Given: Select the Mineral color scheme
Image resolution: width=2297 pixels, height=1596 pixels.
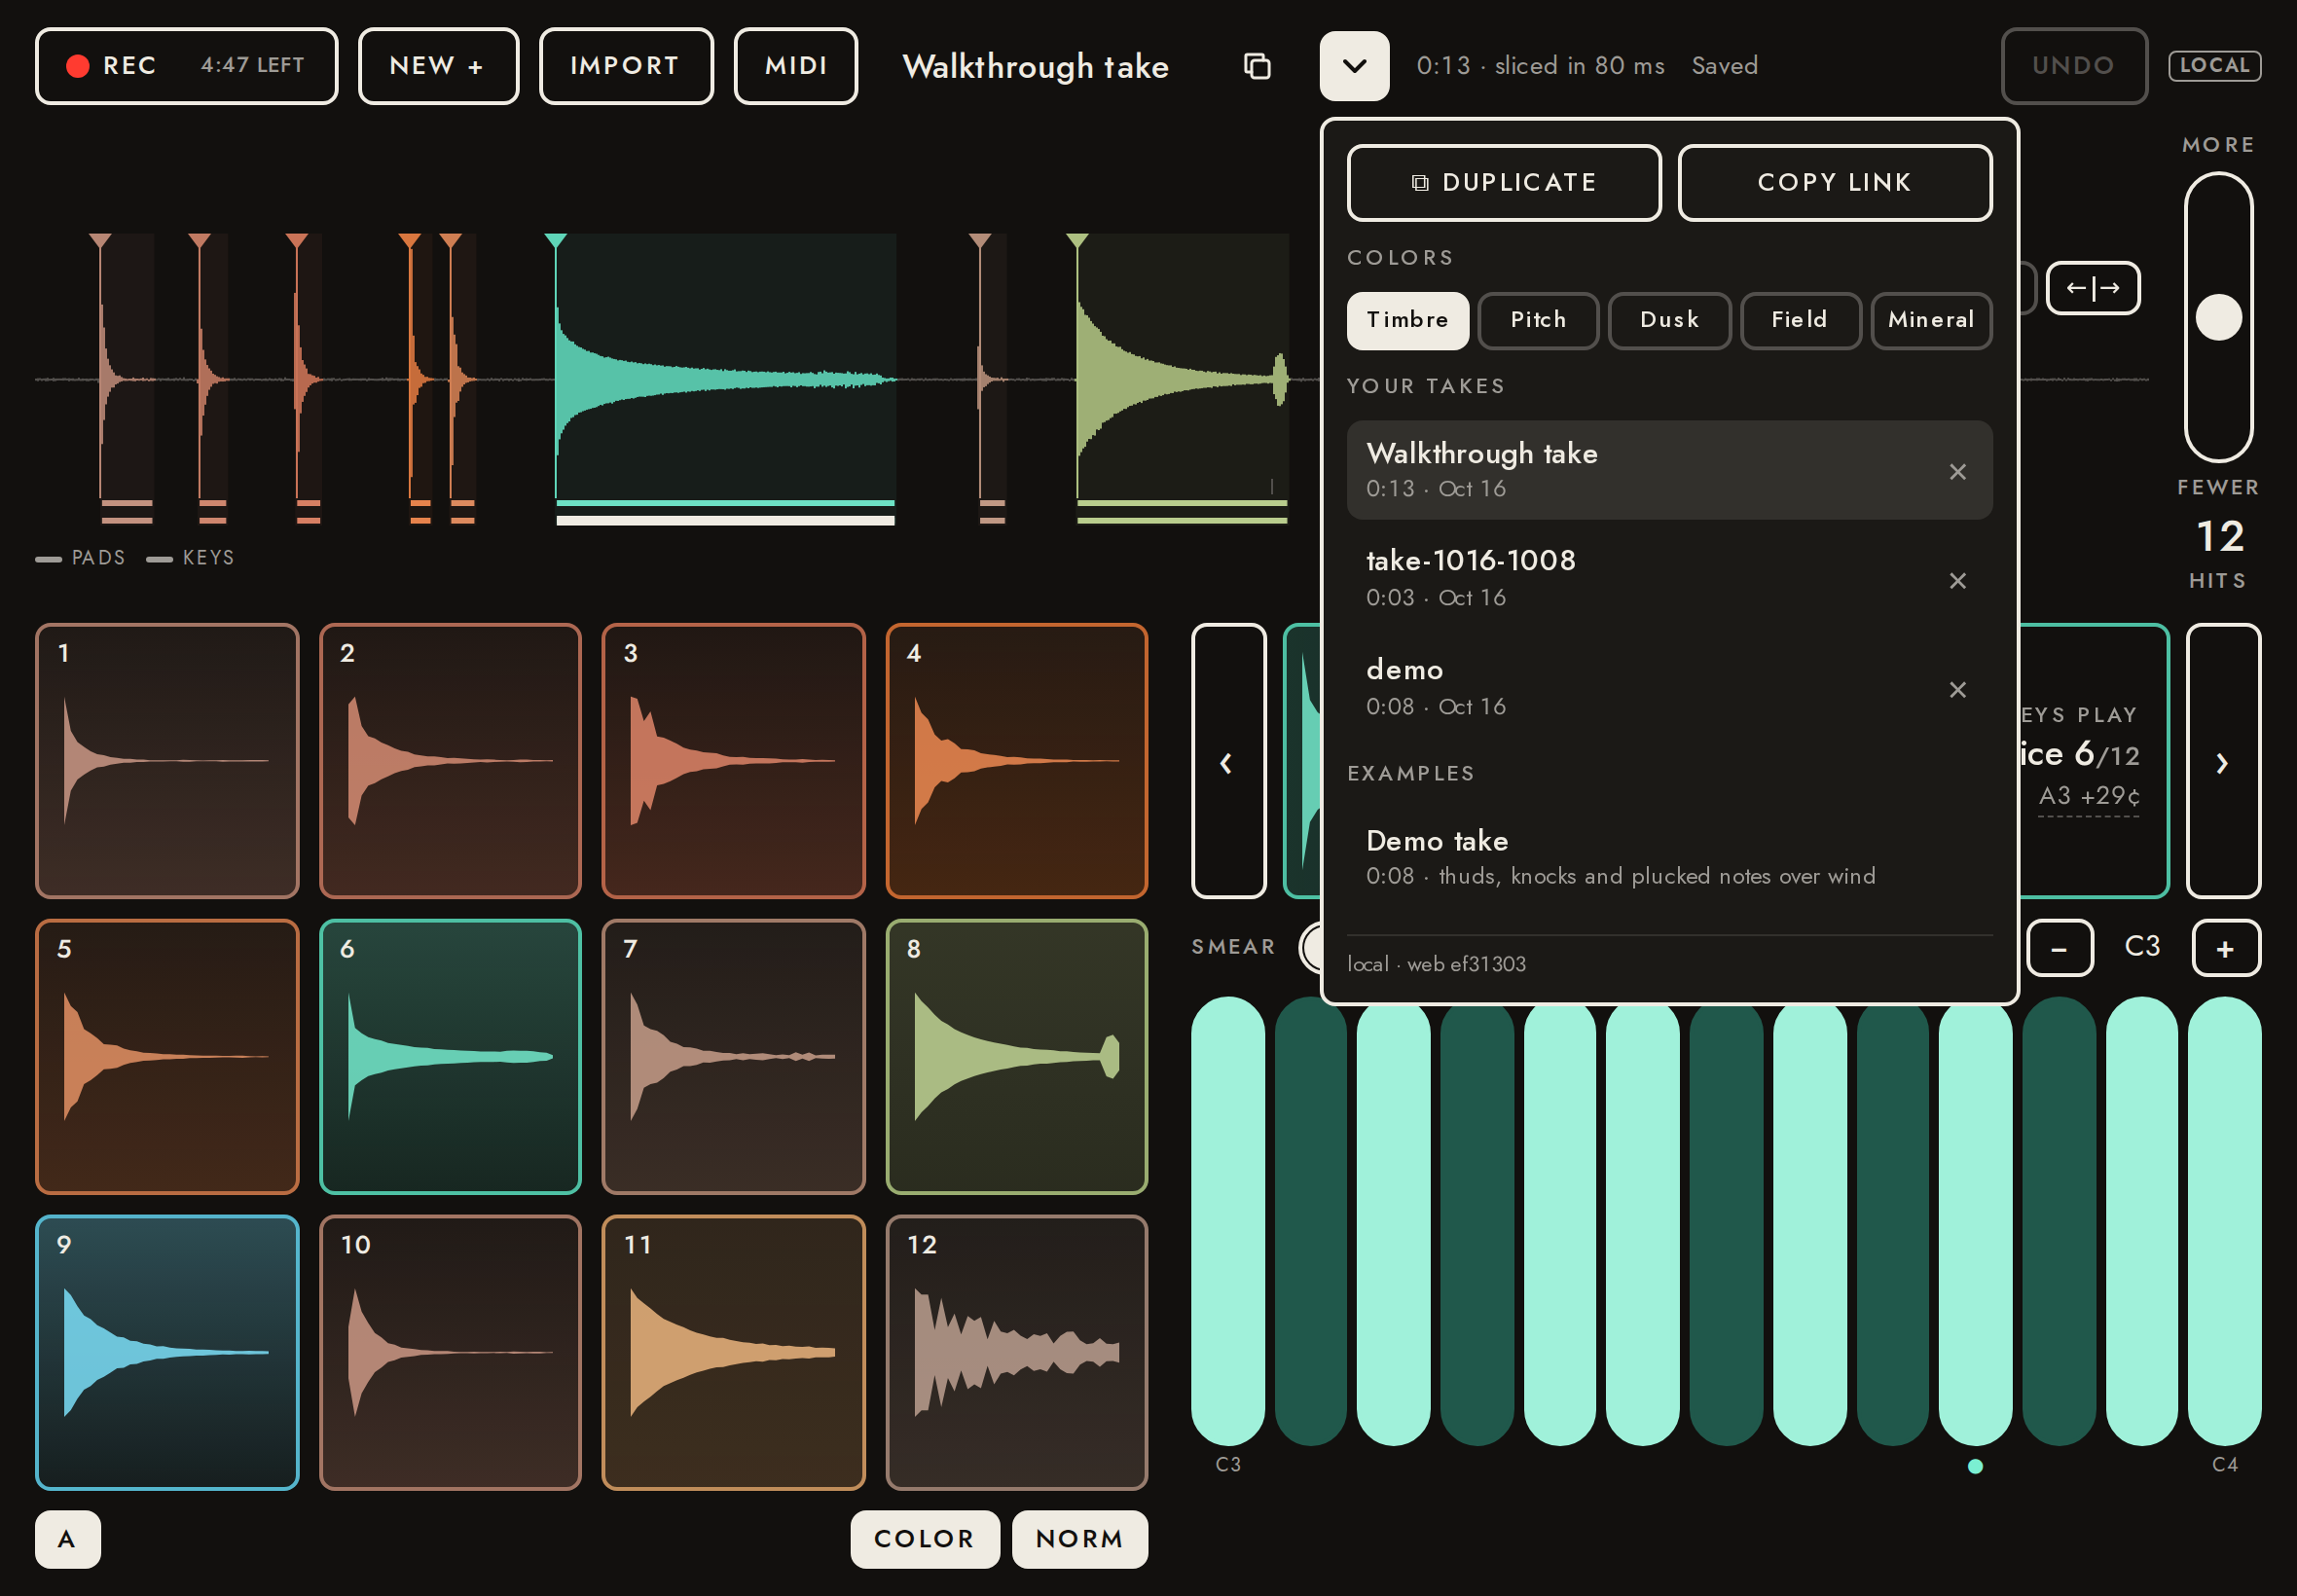Looking at the screenshot, I should pyautogui.click(x=1931, y=321).
